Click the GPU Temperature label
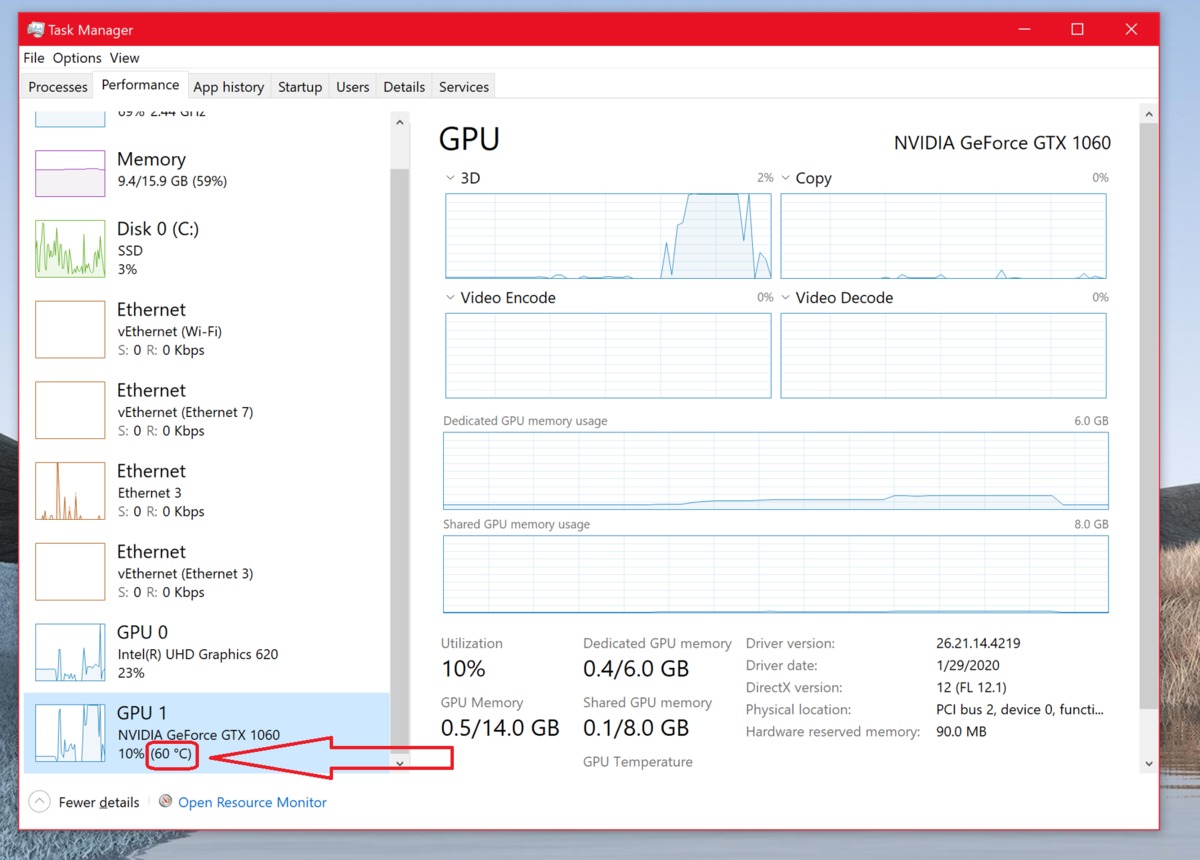This screenshot has width=1200, height=860. [638, 762]
